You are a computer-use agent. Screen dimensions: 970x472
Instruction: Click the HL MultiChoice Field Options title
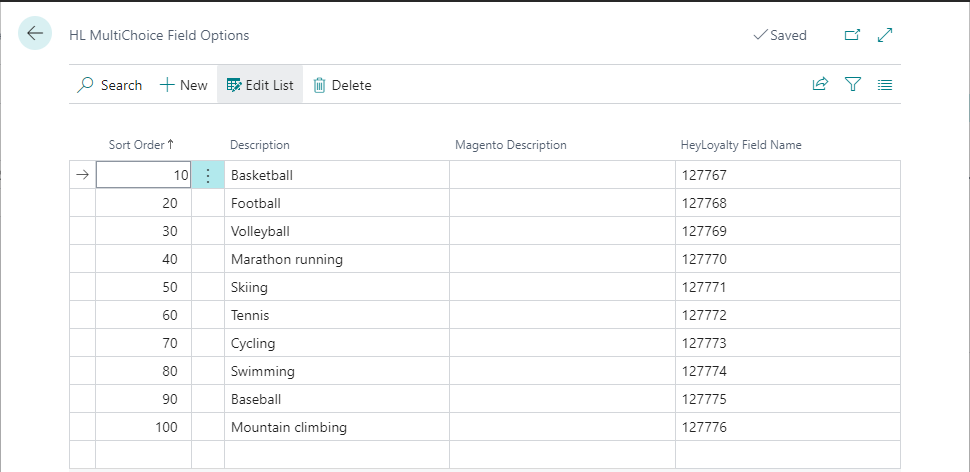click(159, 35)
